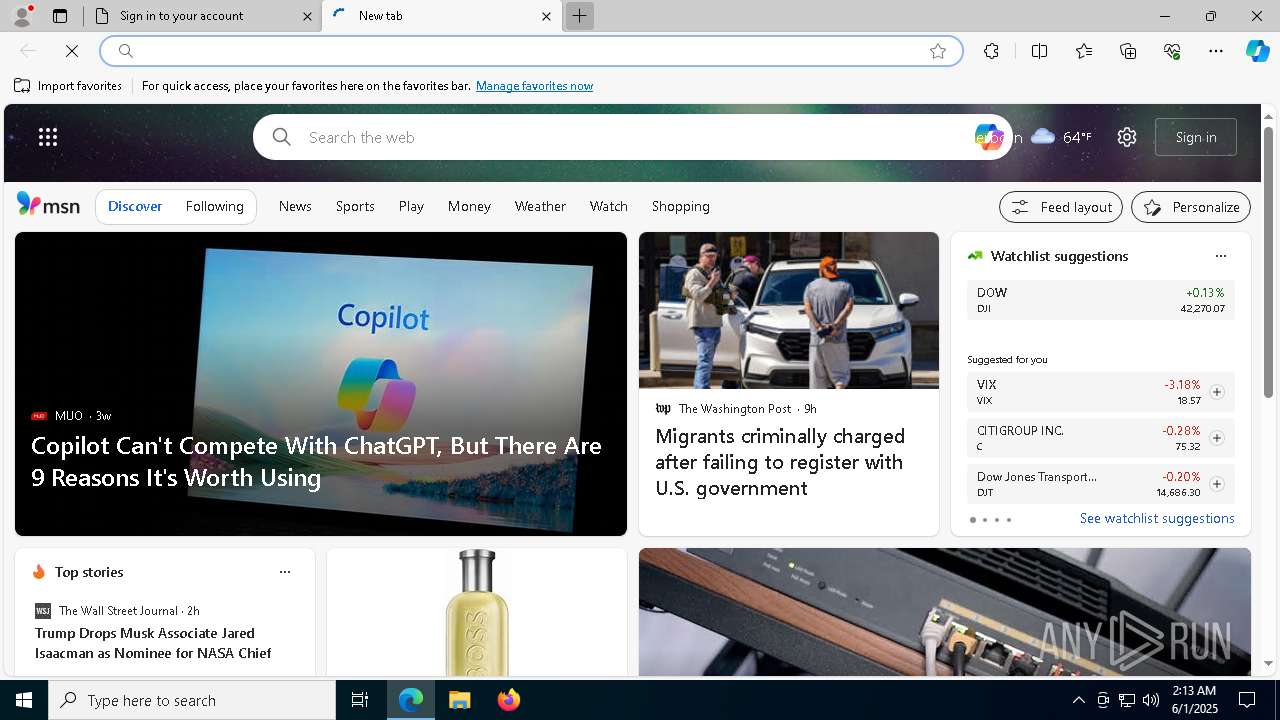This screenshot has height=720, width=1280.
Task: Open the Play menu item
Action: tap(411, 206)
